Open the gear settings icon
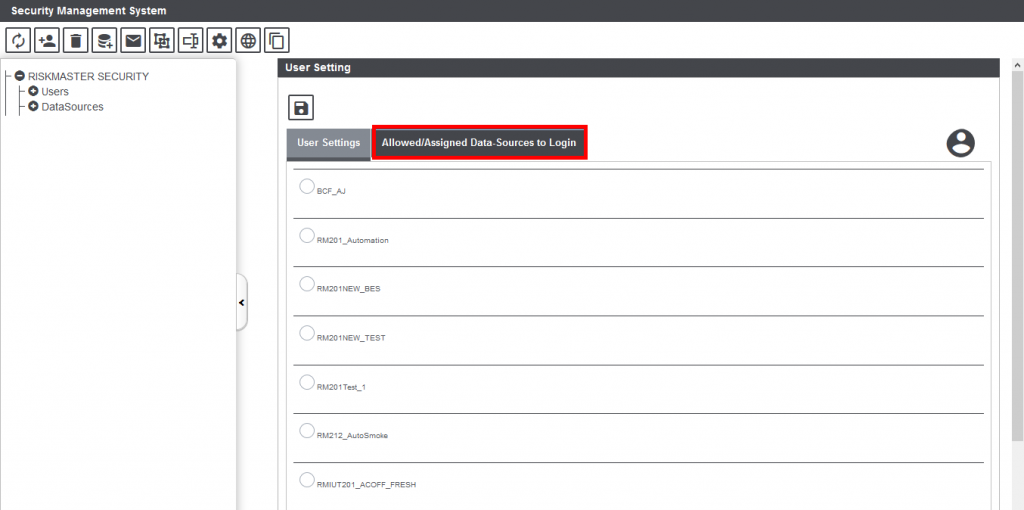The width and height of the screenshot is (1024, 510). click(219, 41)
